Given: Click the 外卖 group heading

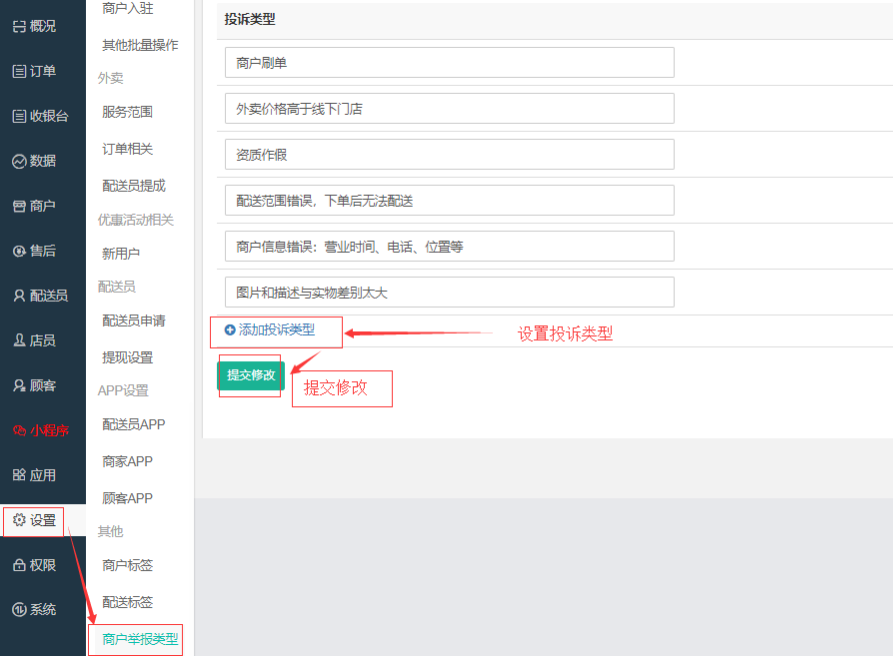Looking at the screenshot, I should click(110, 78).
